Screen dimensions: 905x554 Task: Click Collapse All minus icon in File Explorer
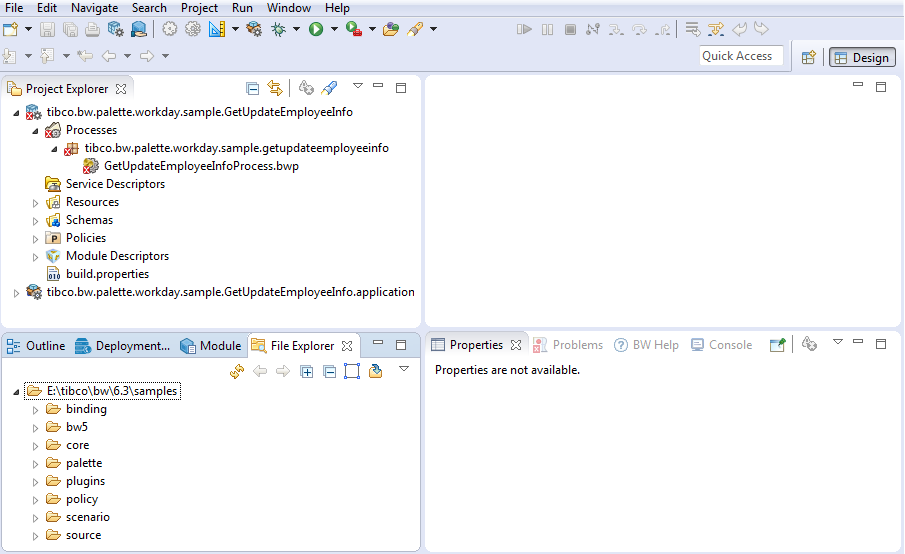coord(330,372)
